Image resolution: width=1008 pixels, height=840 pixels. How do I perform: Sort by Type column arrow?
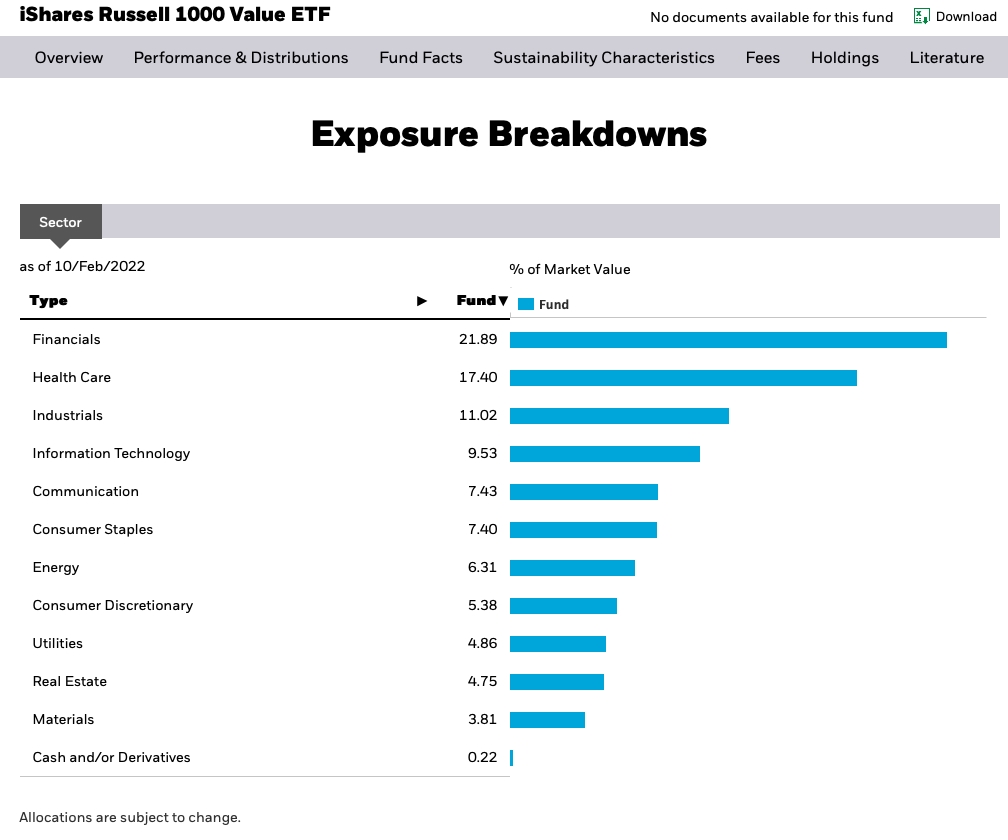click(422, 301)
